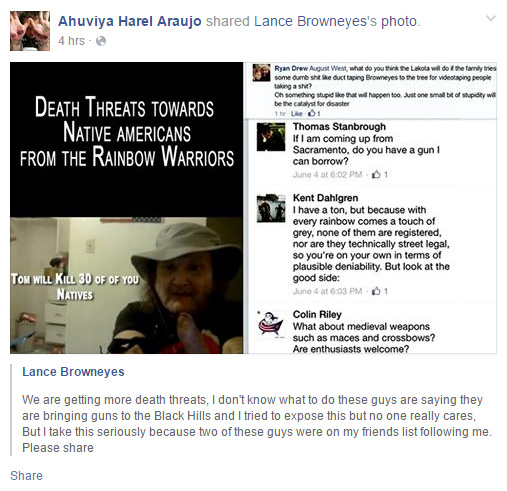Expand the post options chevron menu
Screen dimensions: 507x491
click(x=491, y=18)
